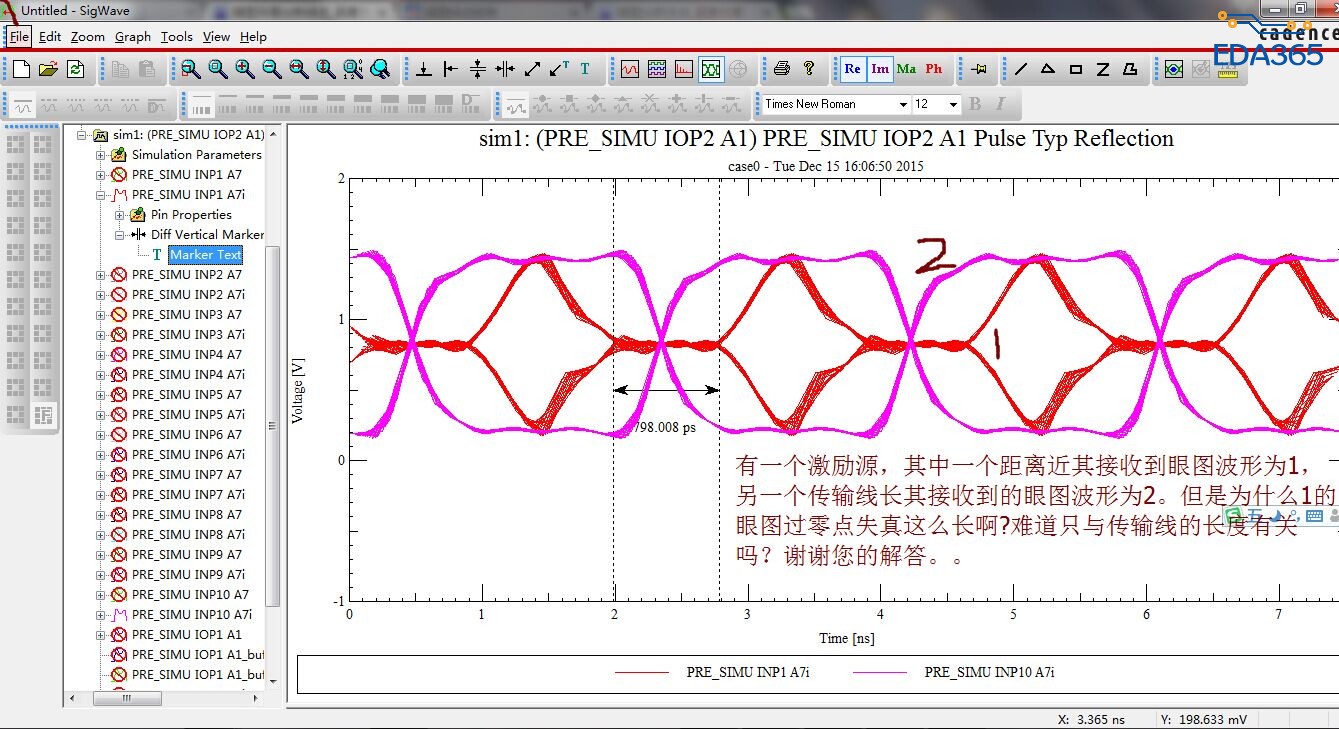The image size is (1339, 729).
Task: Add a horizontal marker
Action: (x=424, y=69)
